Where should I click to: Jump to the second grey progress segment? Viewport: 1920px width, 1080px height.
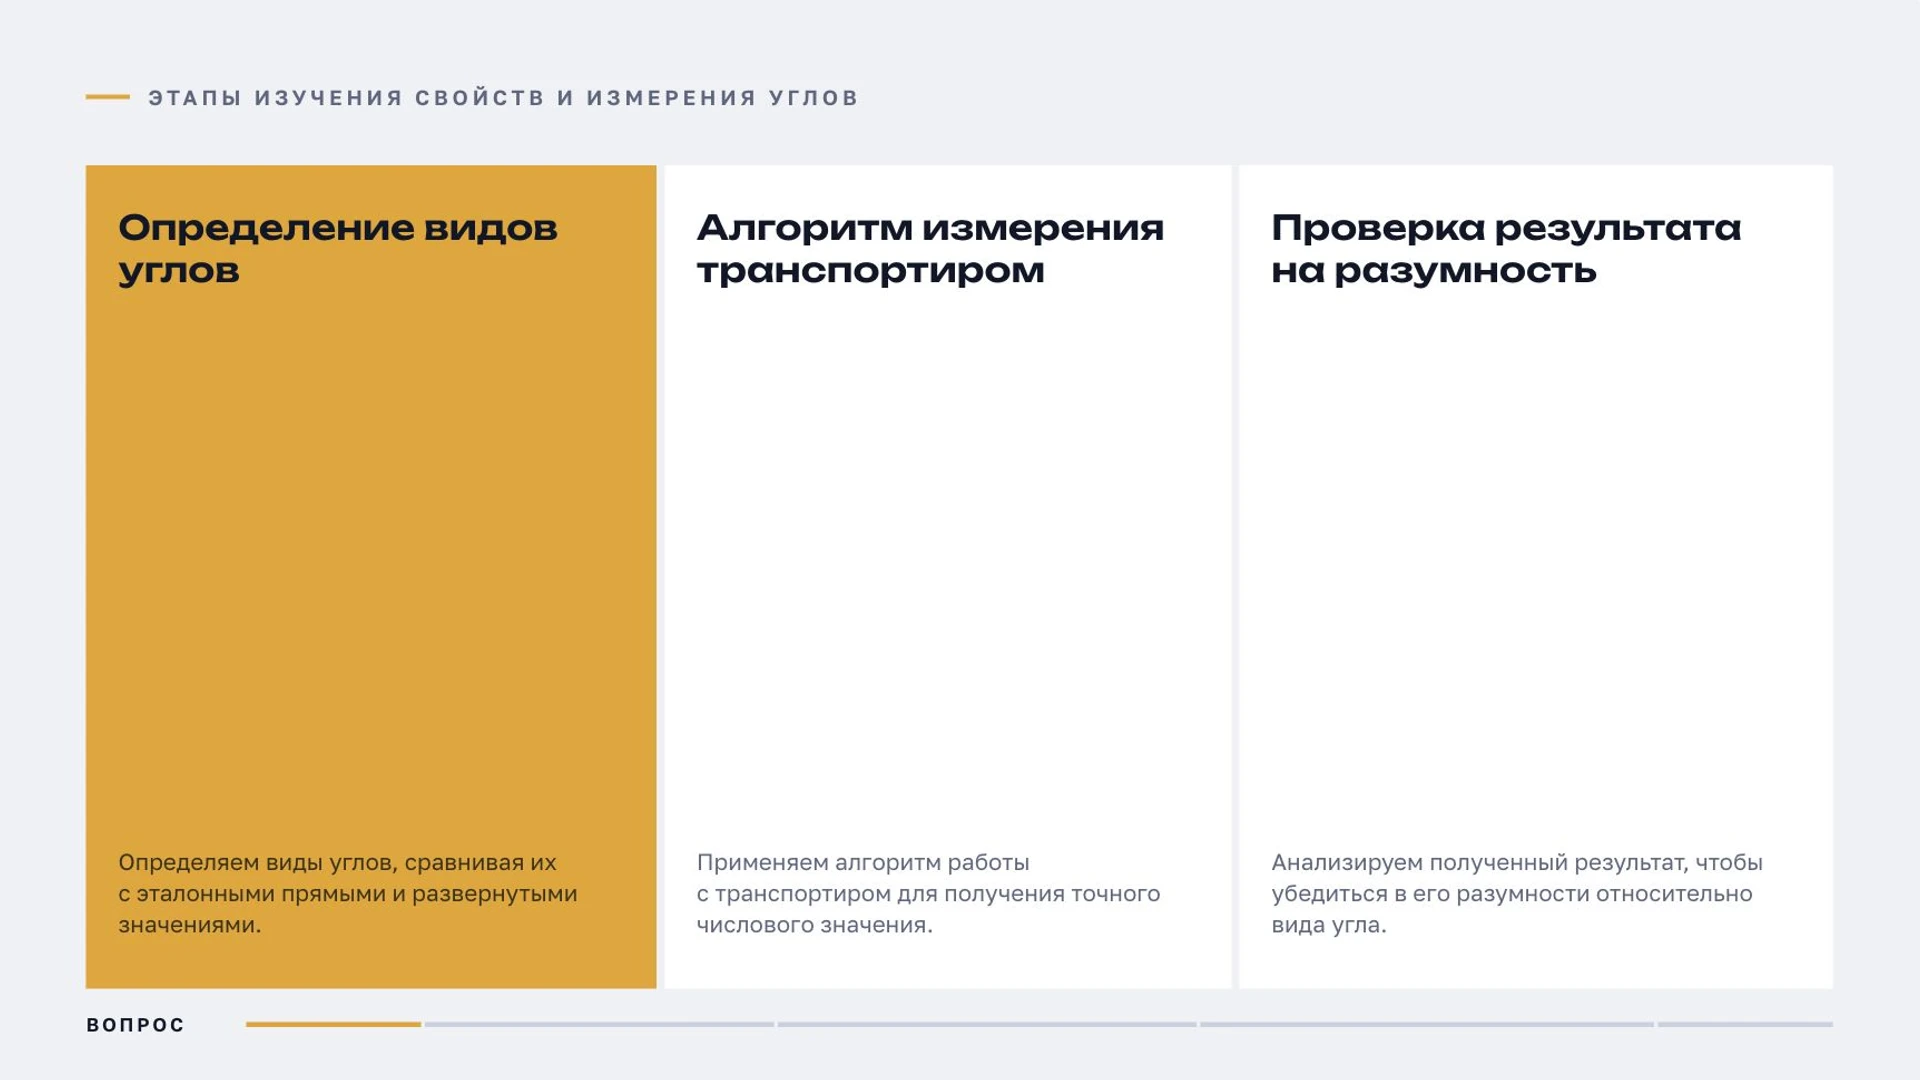(599, 1024)
